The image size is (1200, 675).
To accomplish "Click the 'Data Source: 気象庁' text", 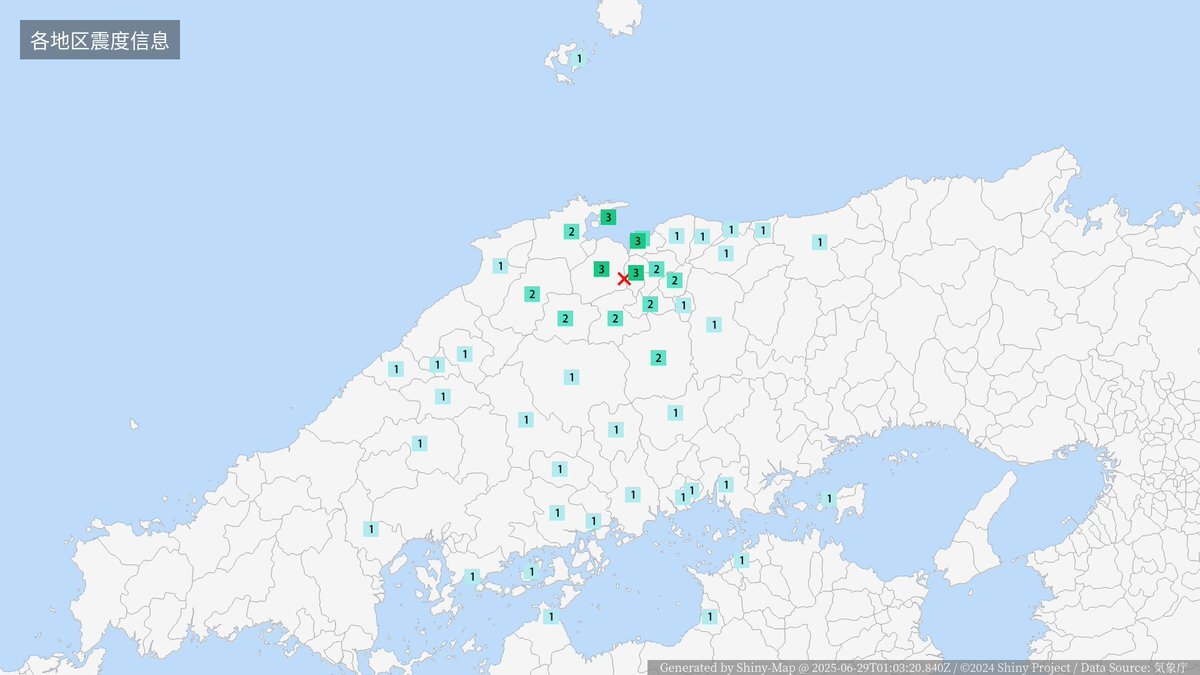I will 1135,667.
